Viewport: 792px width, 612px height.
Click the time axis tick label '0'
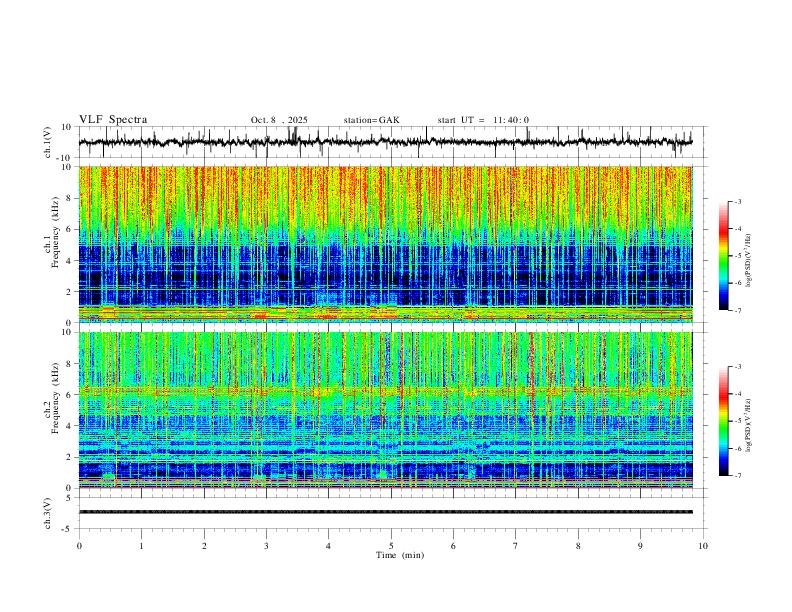[79, 546]
